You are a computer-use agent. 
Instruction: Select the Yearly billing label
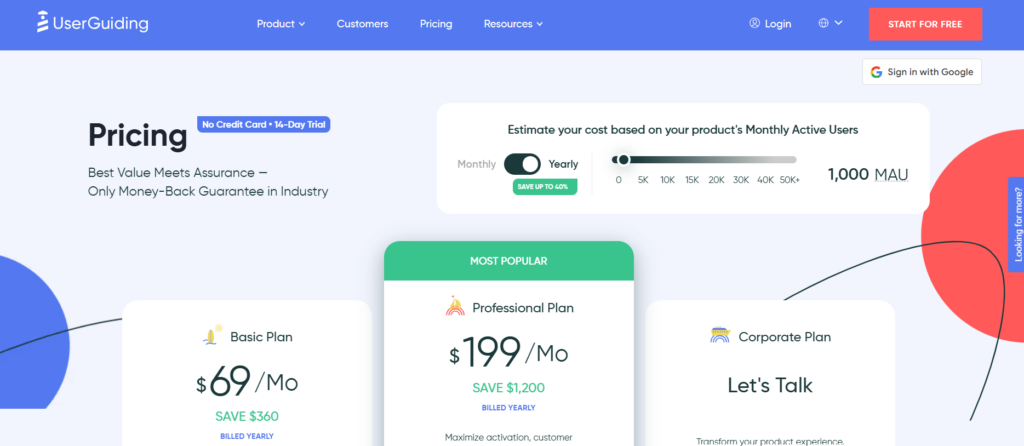[563, 164]
